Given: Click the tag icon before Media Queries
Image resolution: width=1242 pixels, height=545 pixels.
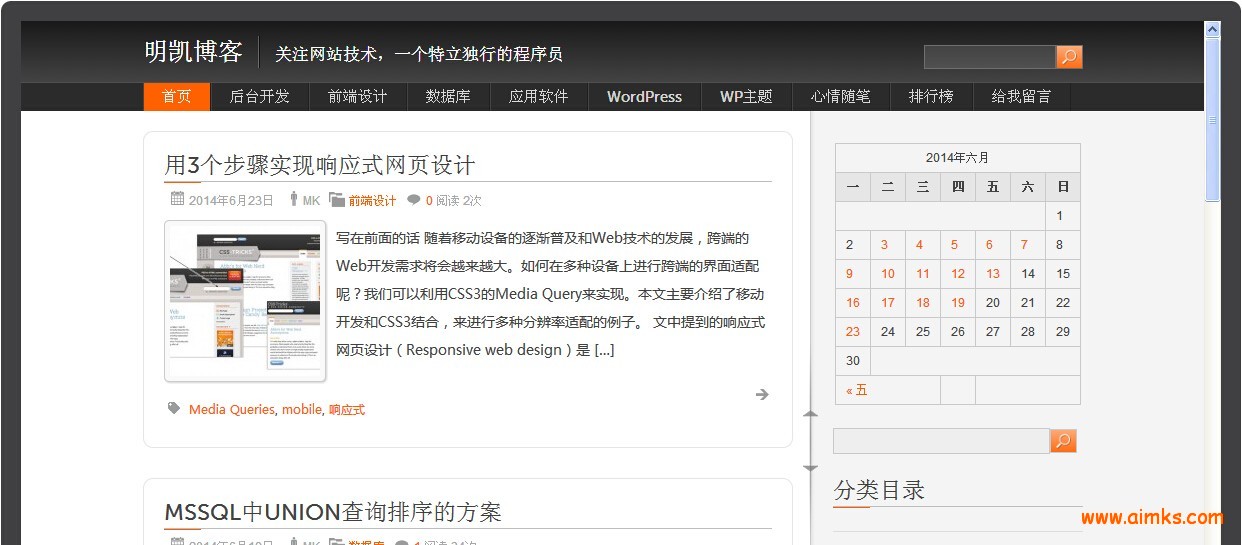Looking at the screenshot, I should [174, 408].
